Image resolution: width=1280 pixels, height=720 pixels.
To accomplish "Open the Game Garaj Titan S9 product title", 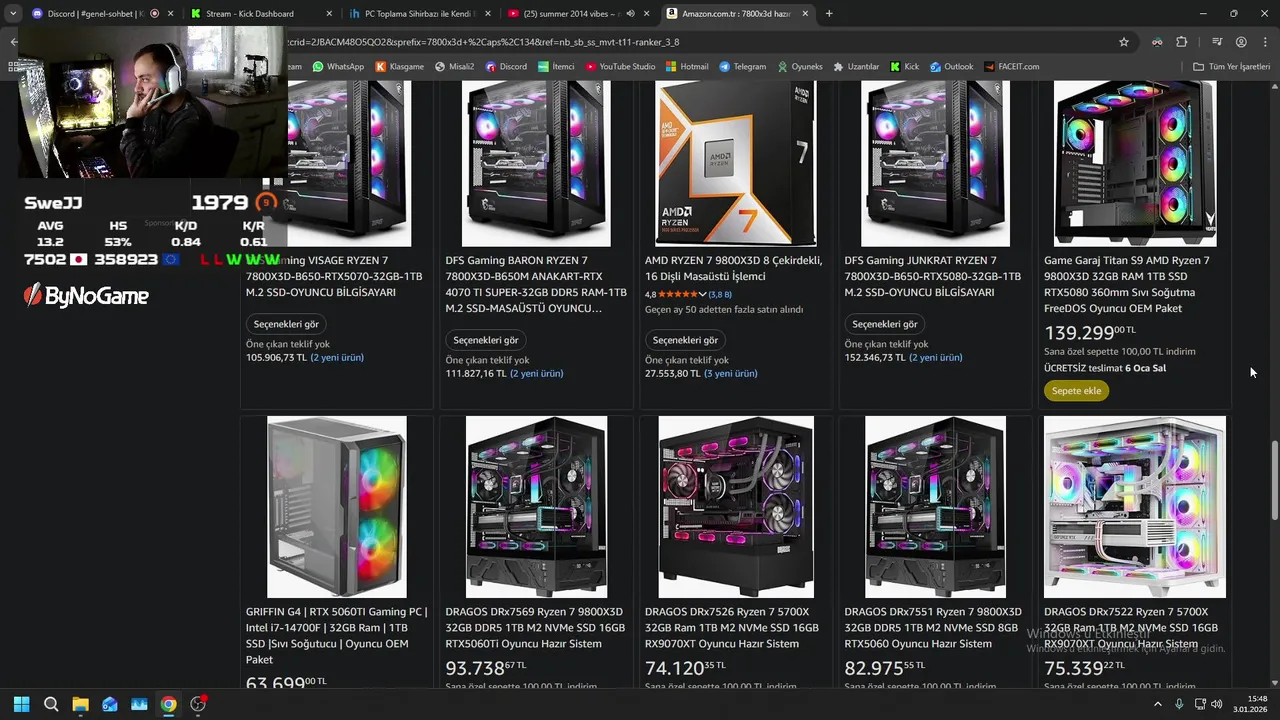I will pos(1127,284).
